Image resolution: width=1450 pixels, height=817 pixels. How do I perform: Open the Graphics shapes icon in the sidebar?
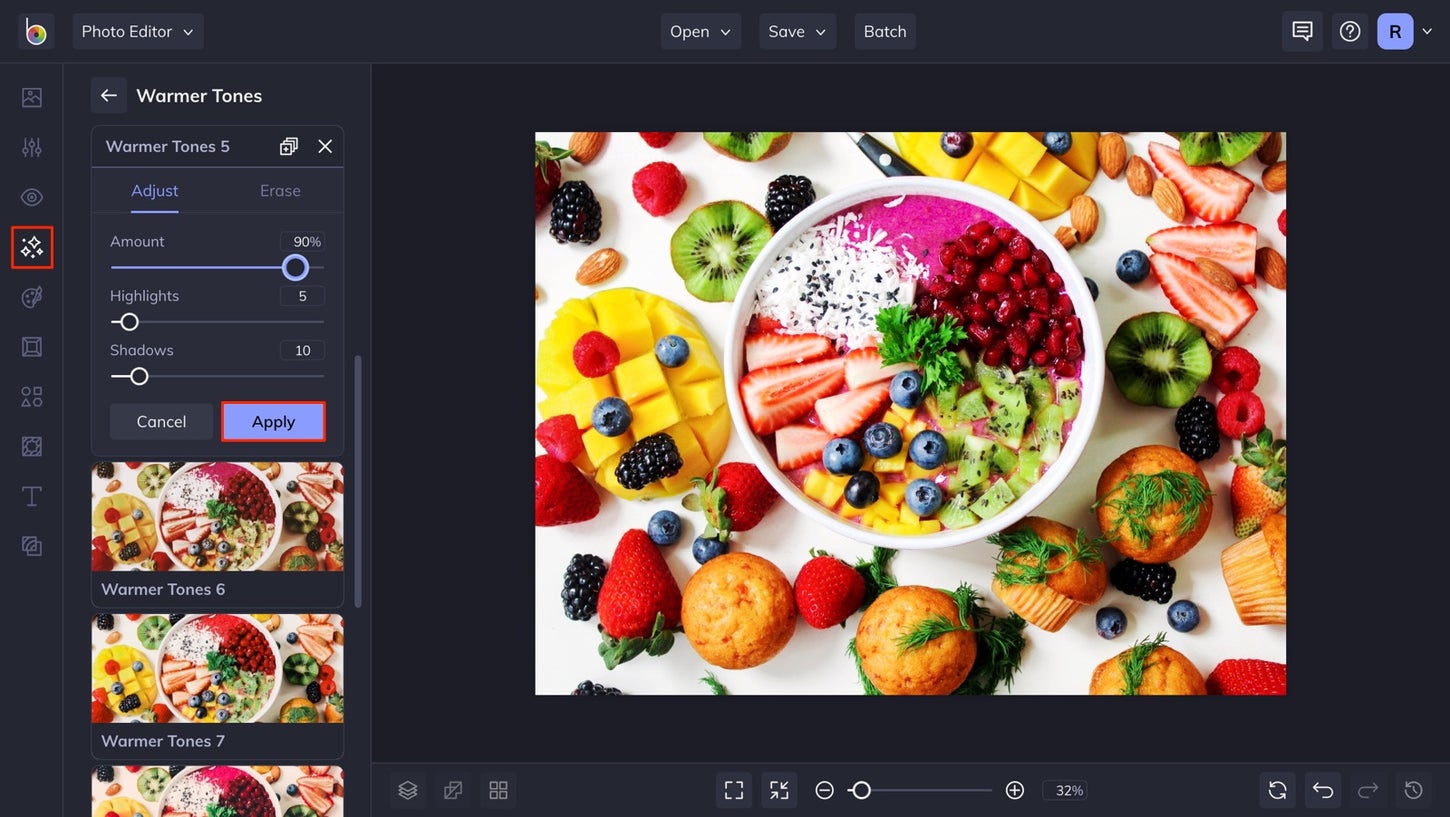point(31,396)
